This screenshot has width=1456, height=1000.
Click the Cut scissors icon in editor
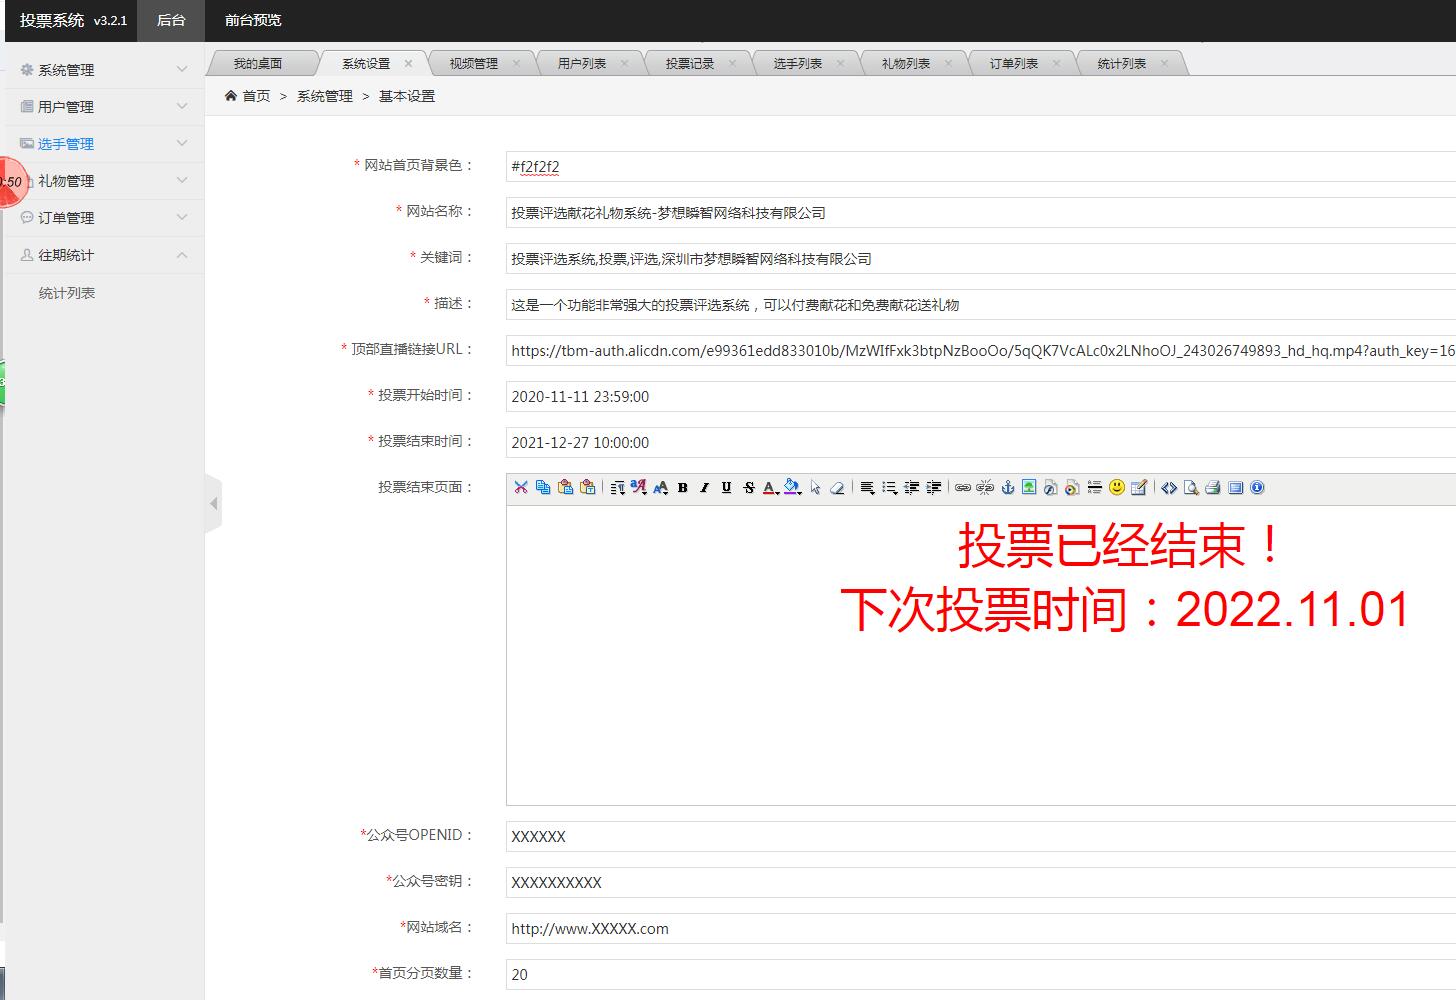520,487
